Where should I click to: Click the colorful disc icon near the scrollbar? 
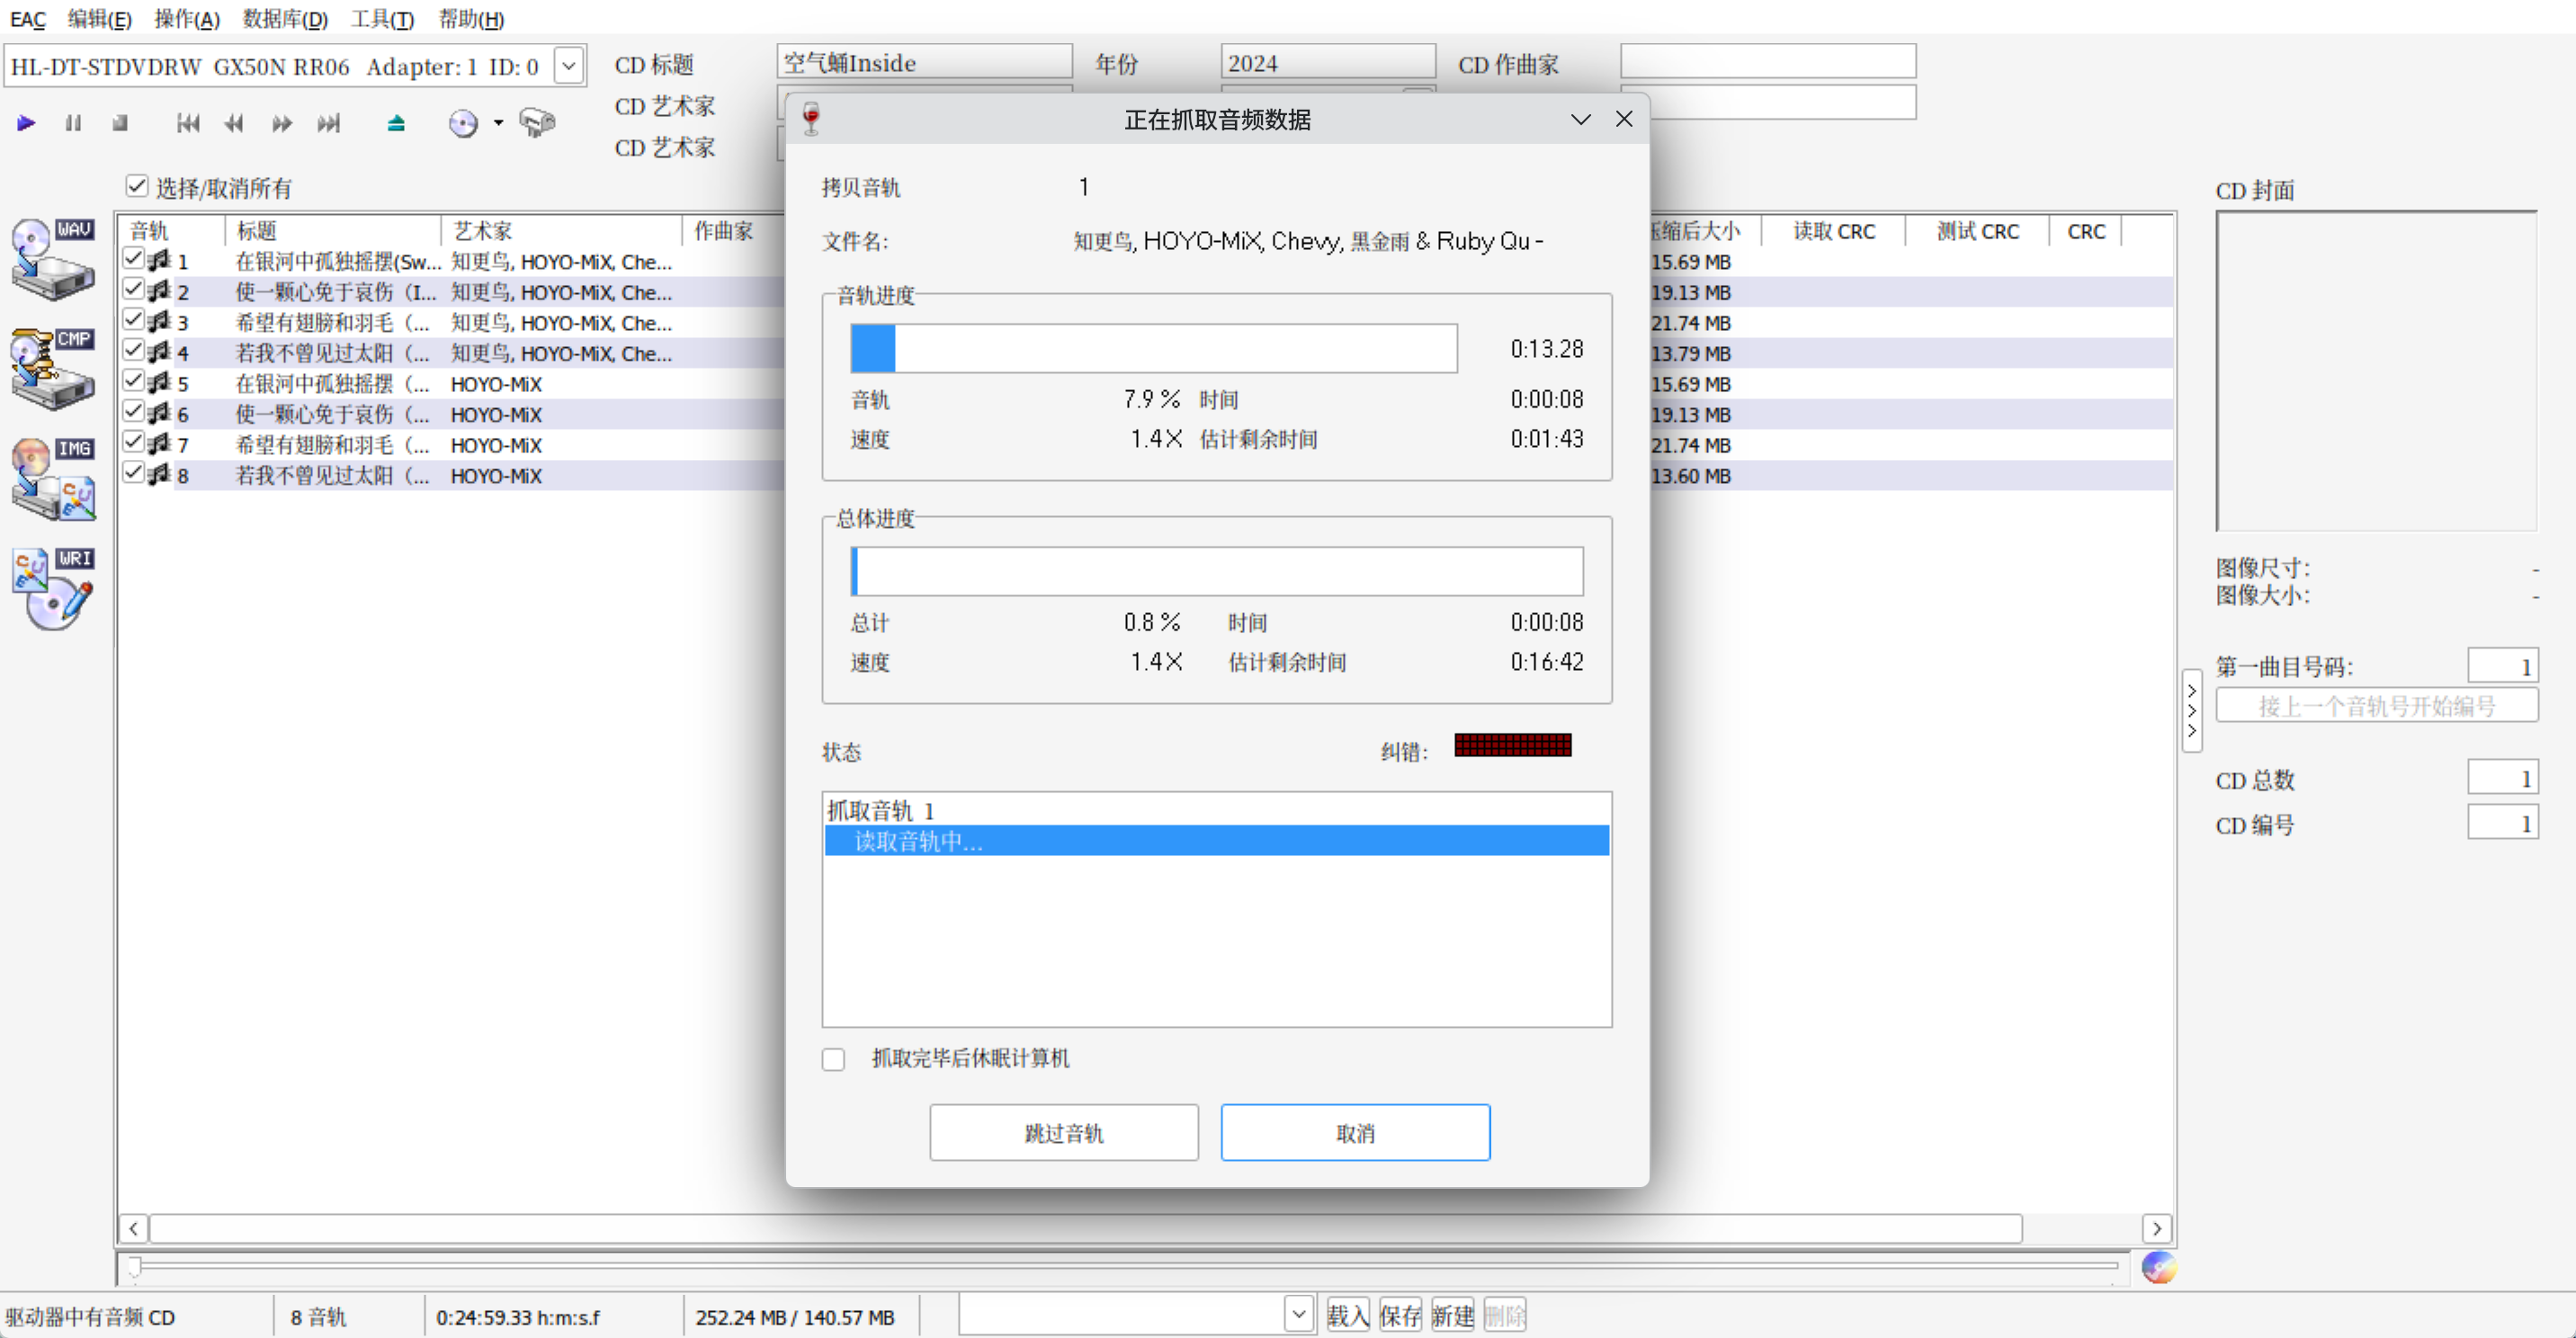click(x=2159, y=1267)
